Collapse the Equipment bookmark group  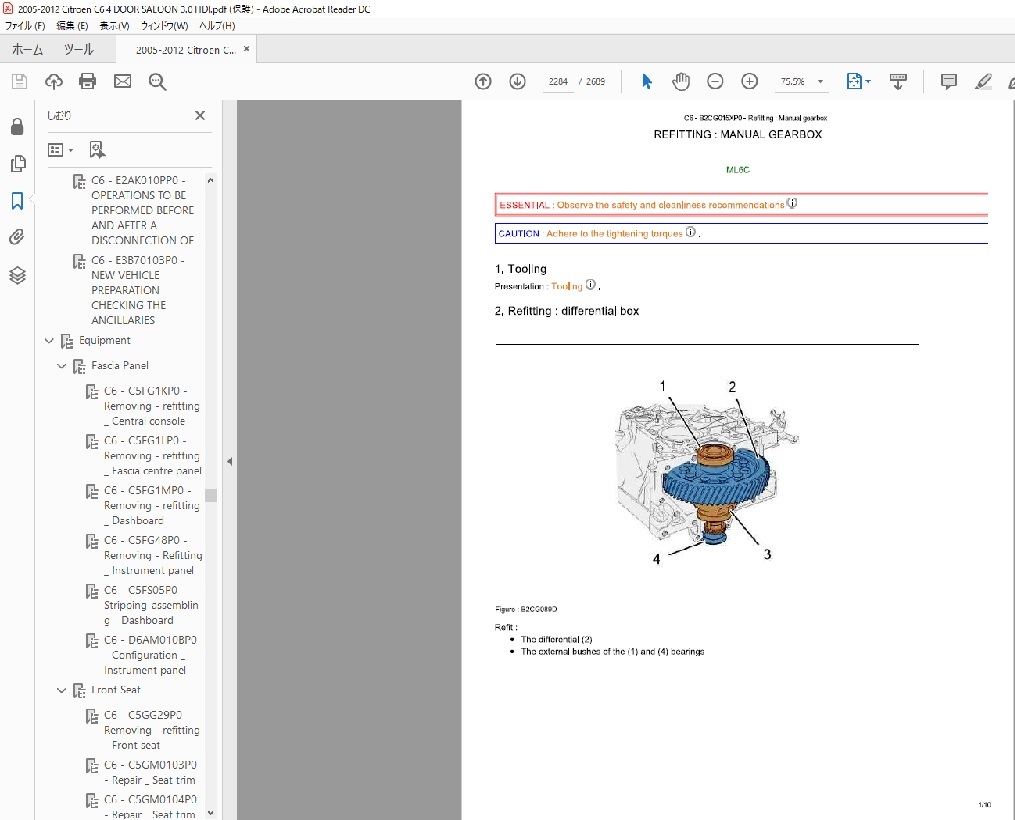pyautogui.click(x=49, y=340)
